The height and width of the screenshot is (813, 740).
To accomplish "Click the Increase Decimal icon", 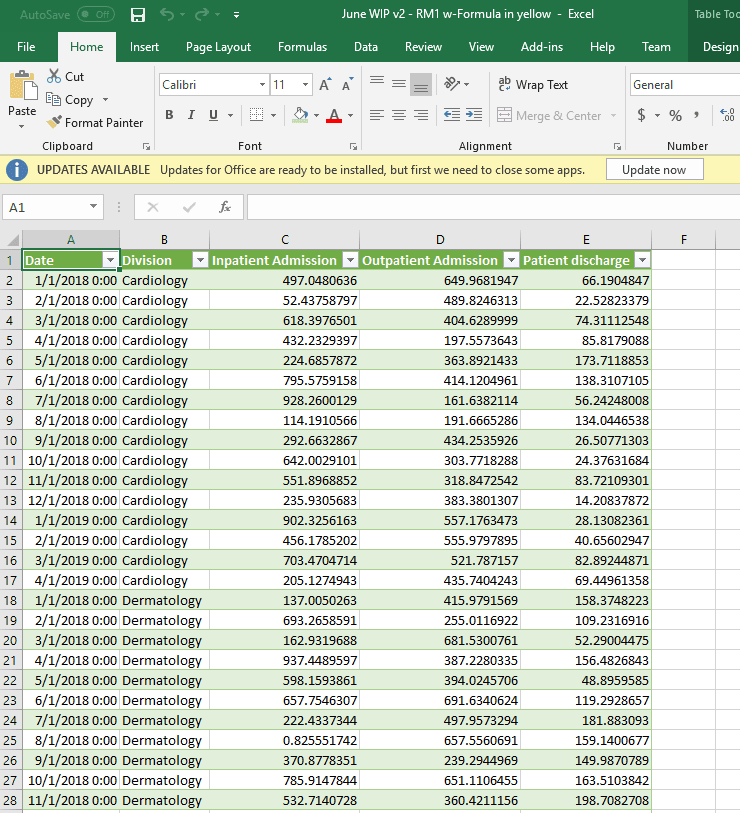I will [727, 115].
